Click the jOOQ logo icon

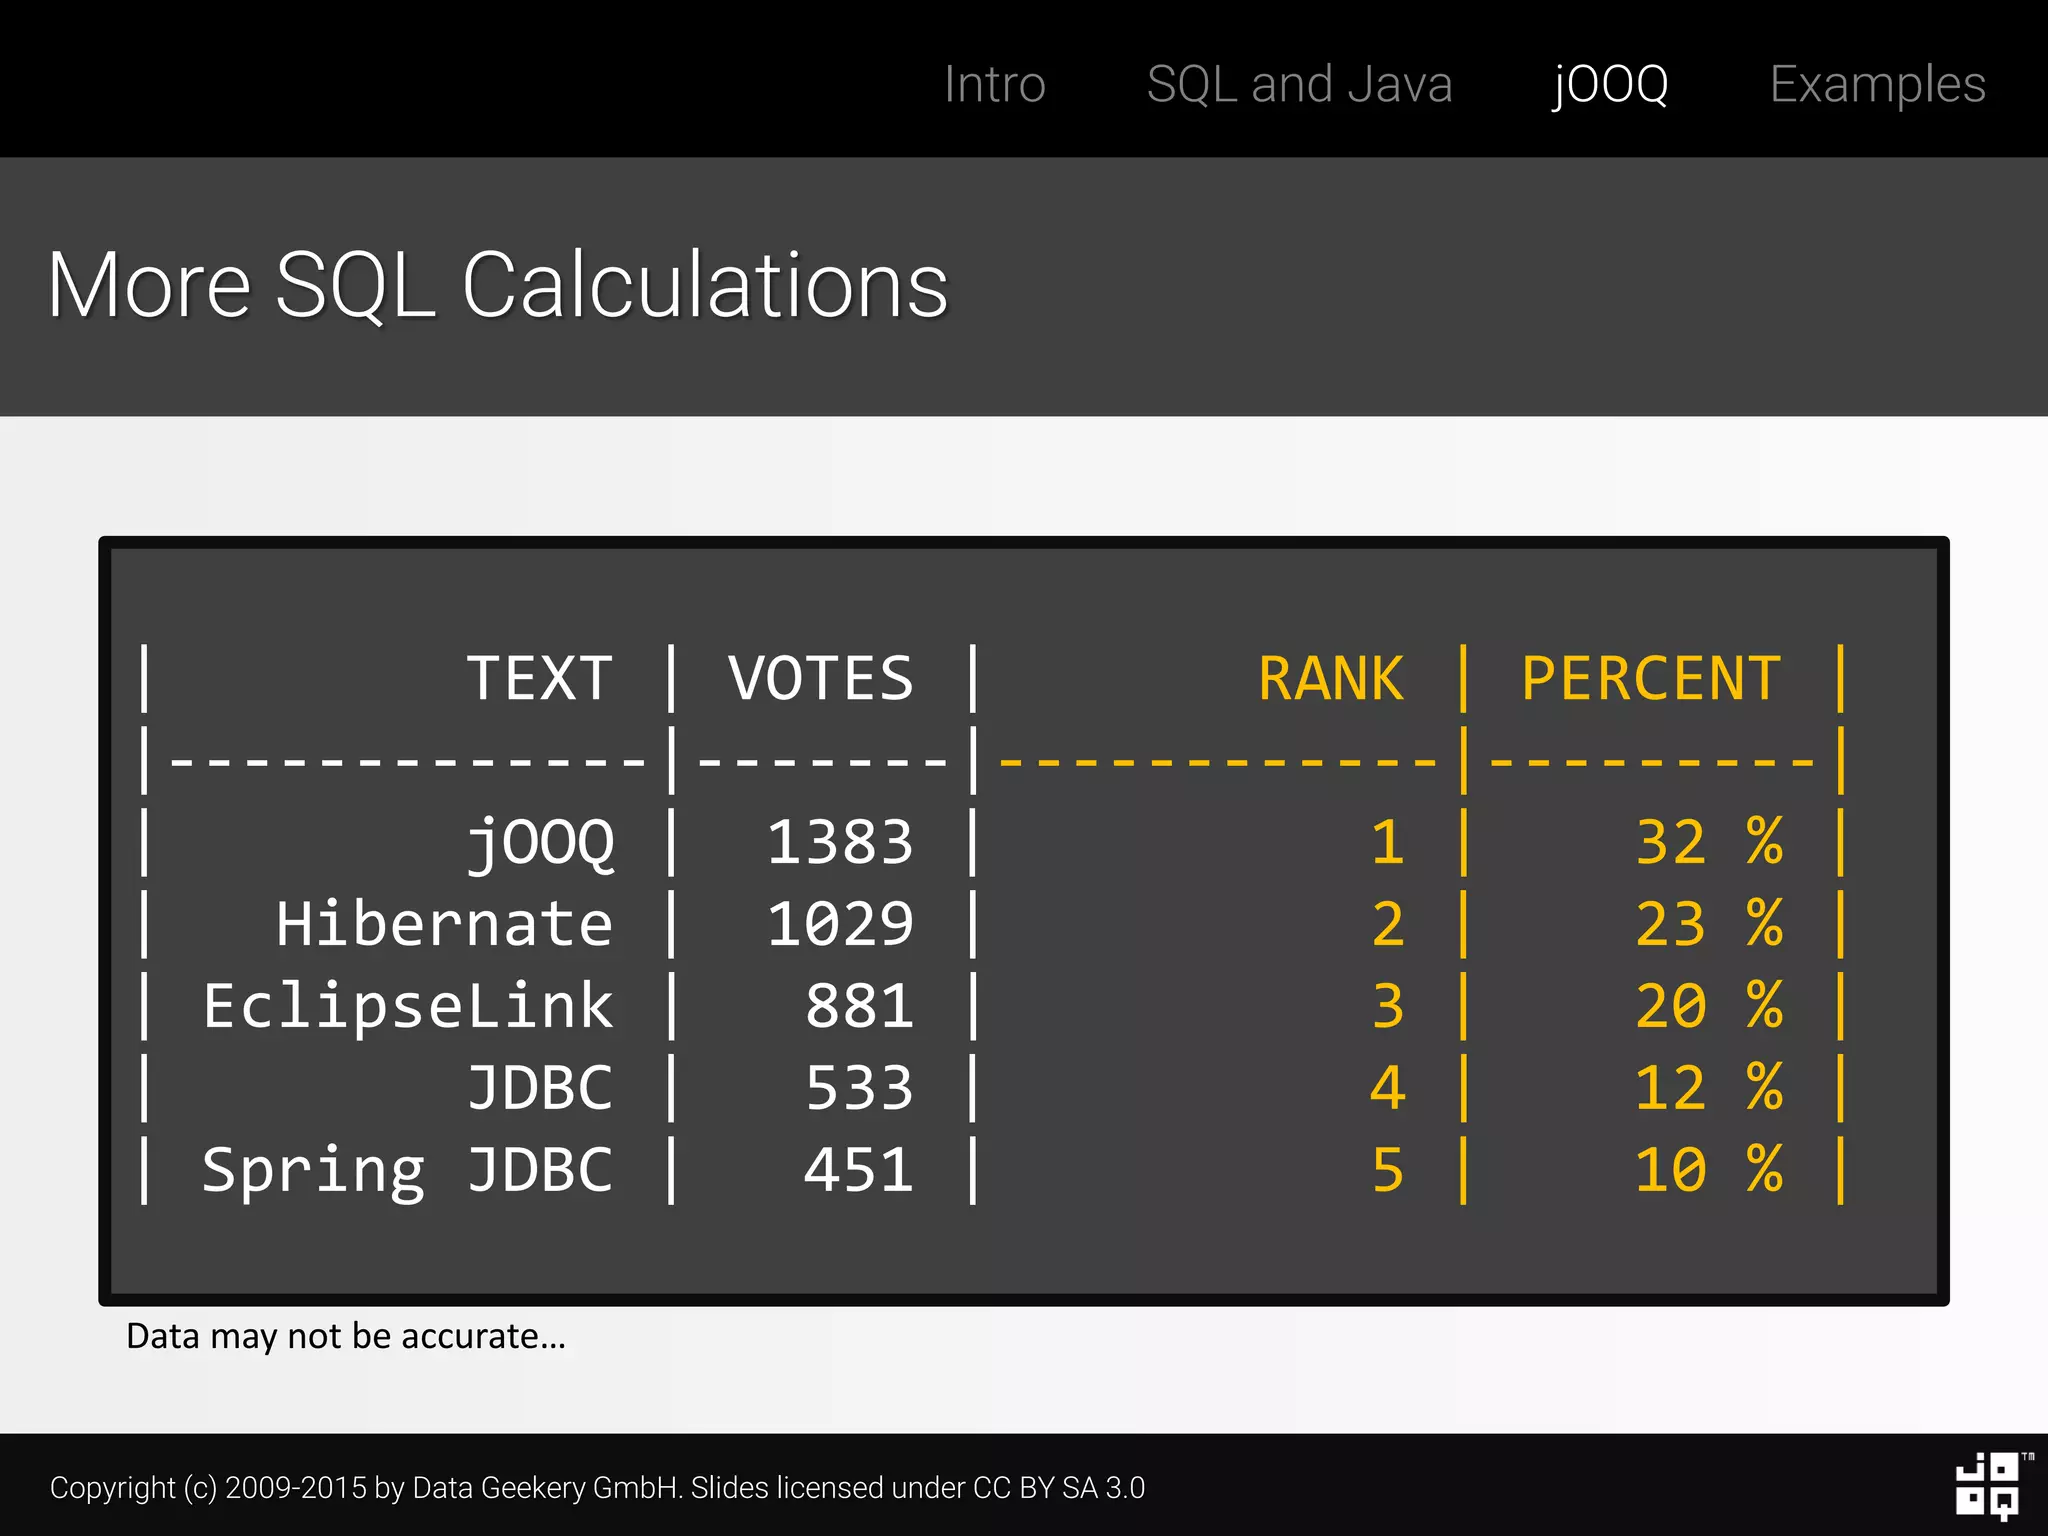click(x=1986, y=1486)
